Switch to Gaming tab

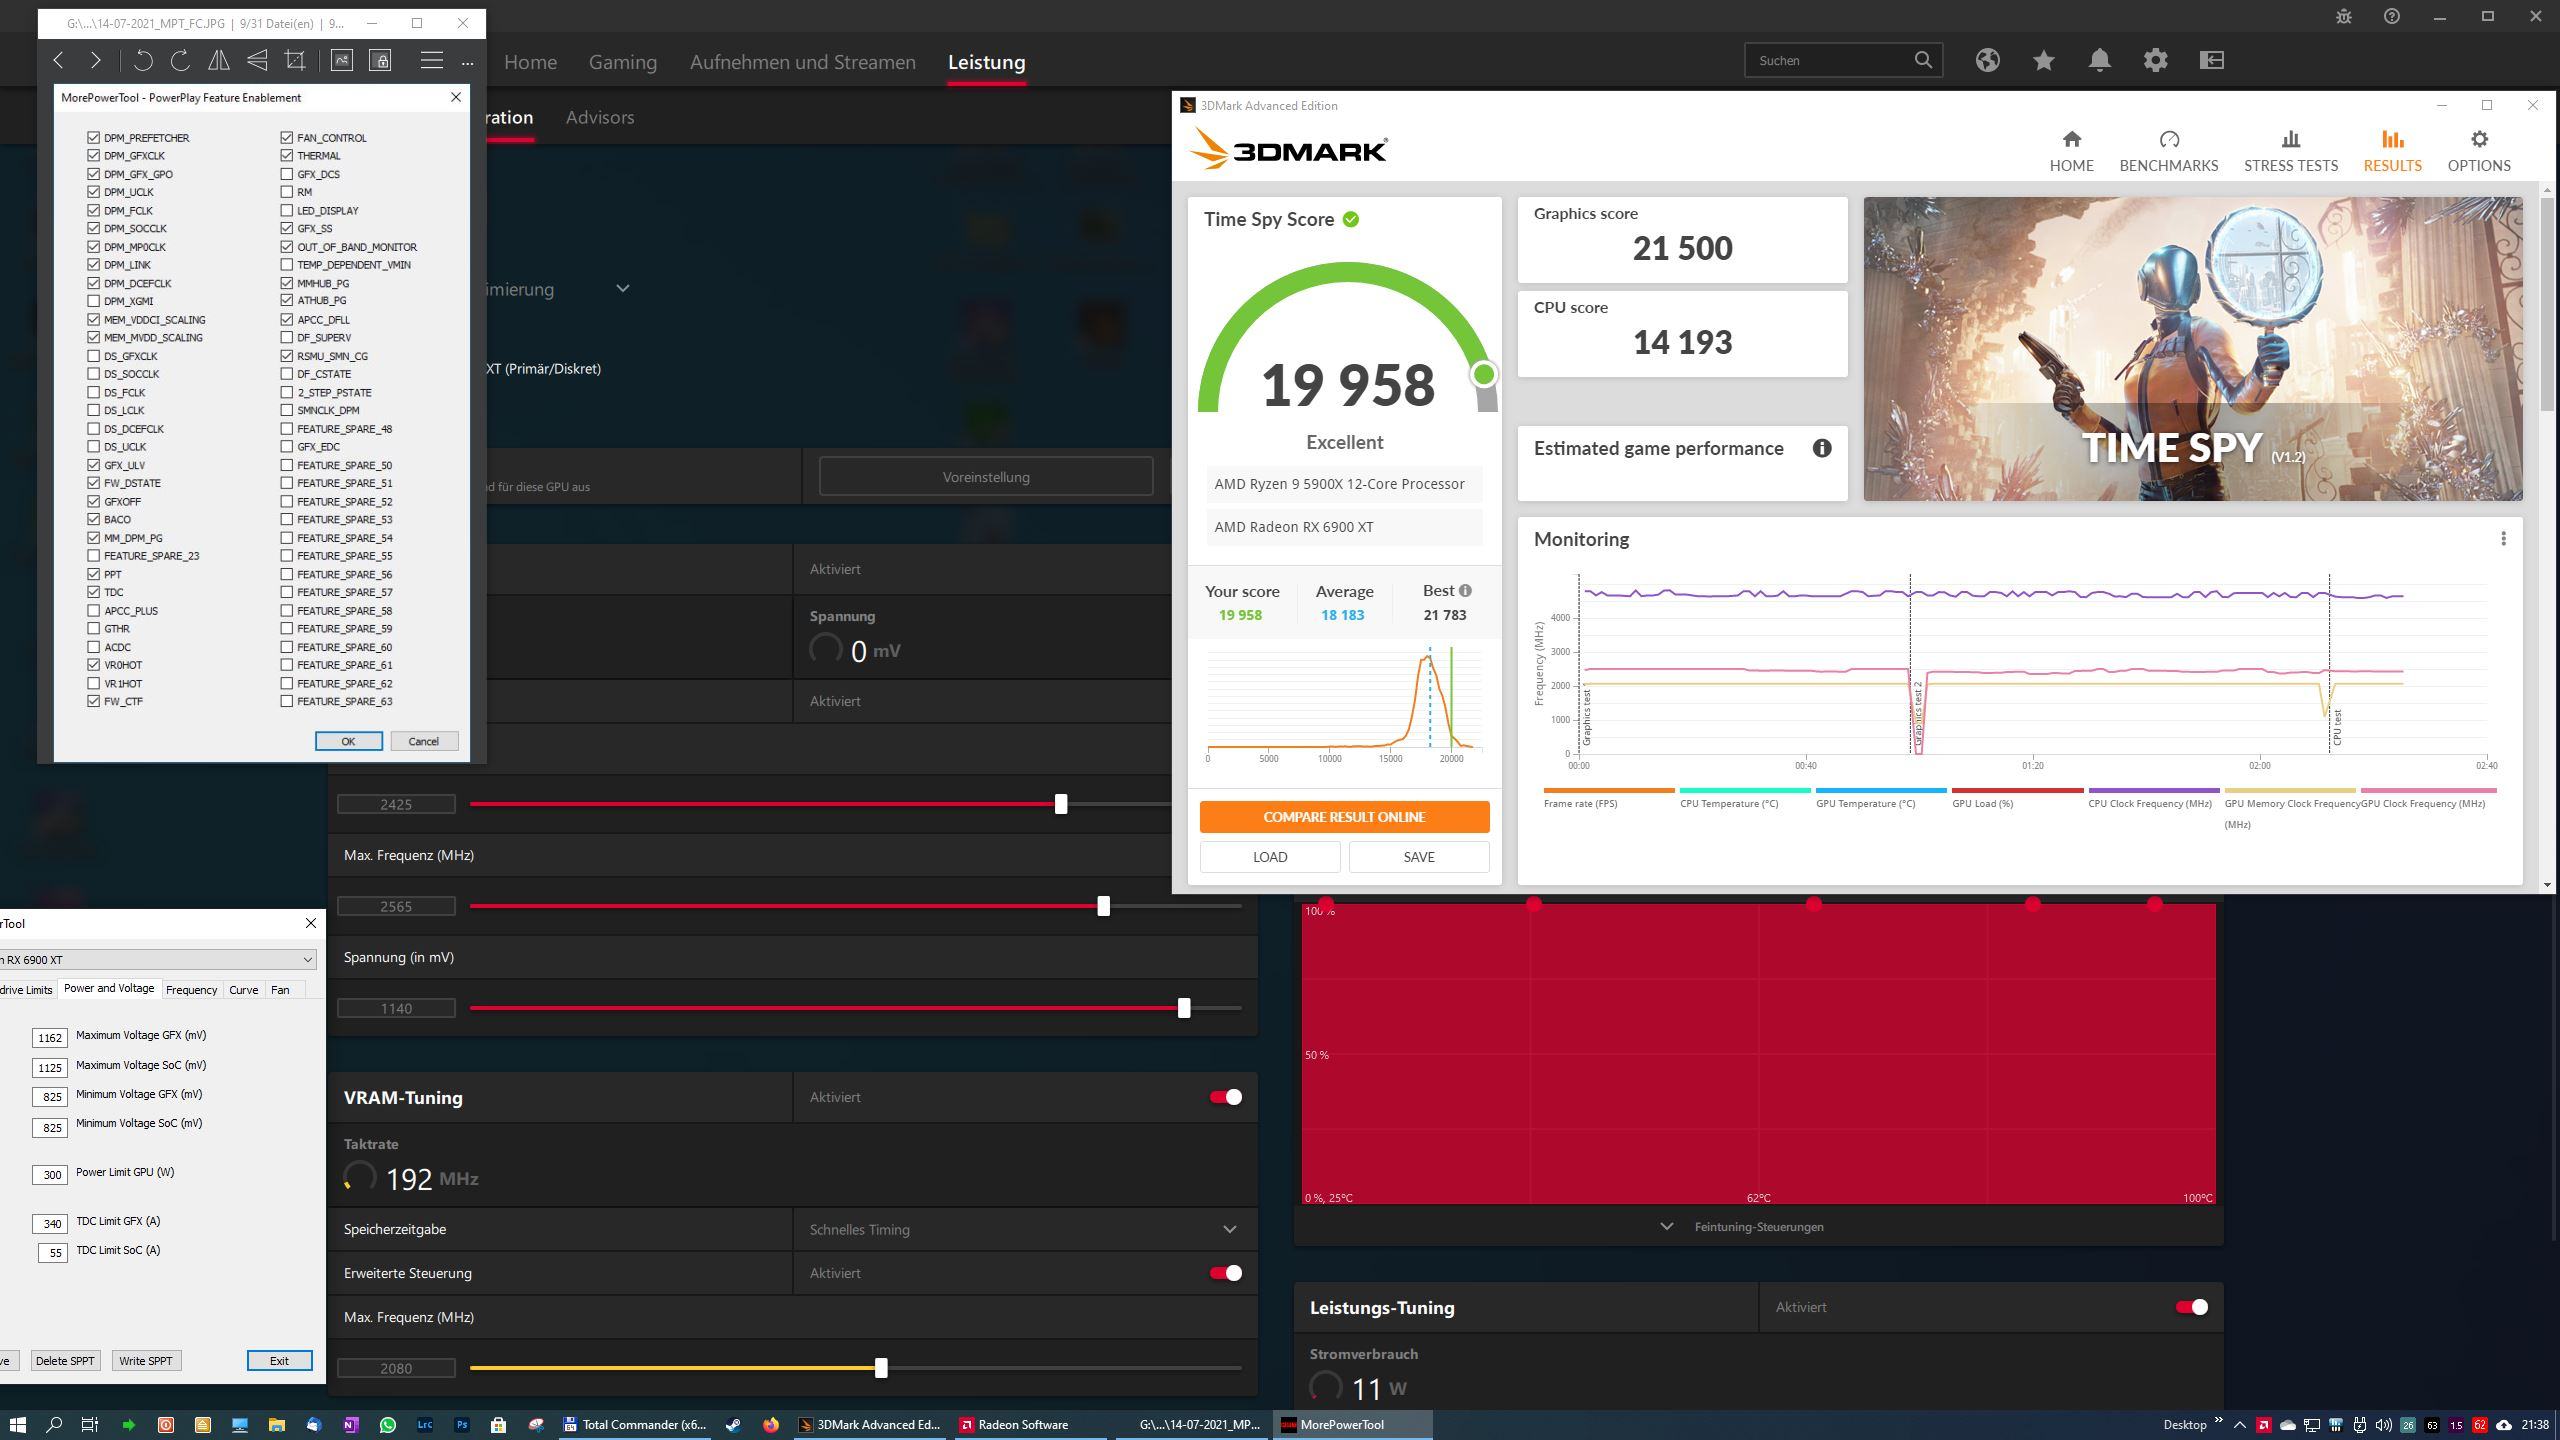click(622, 62)
